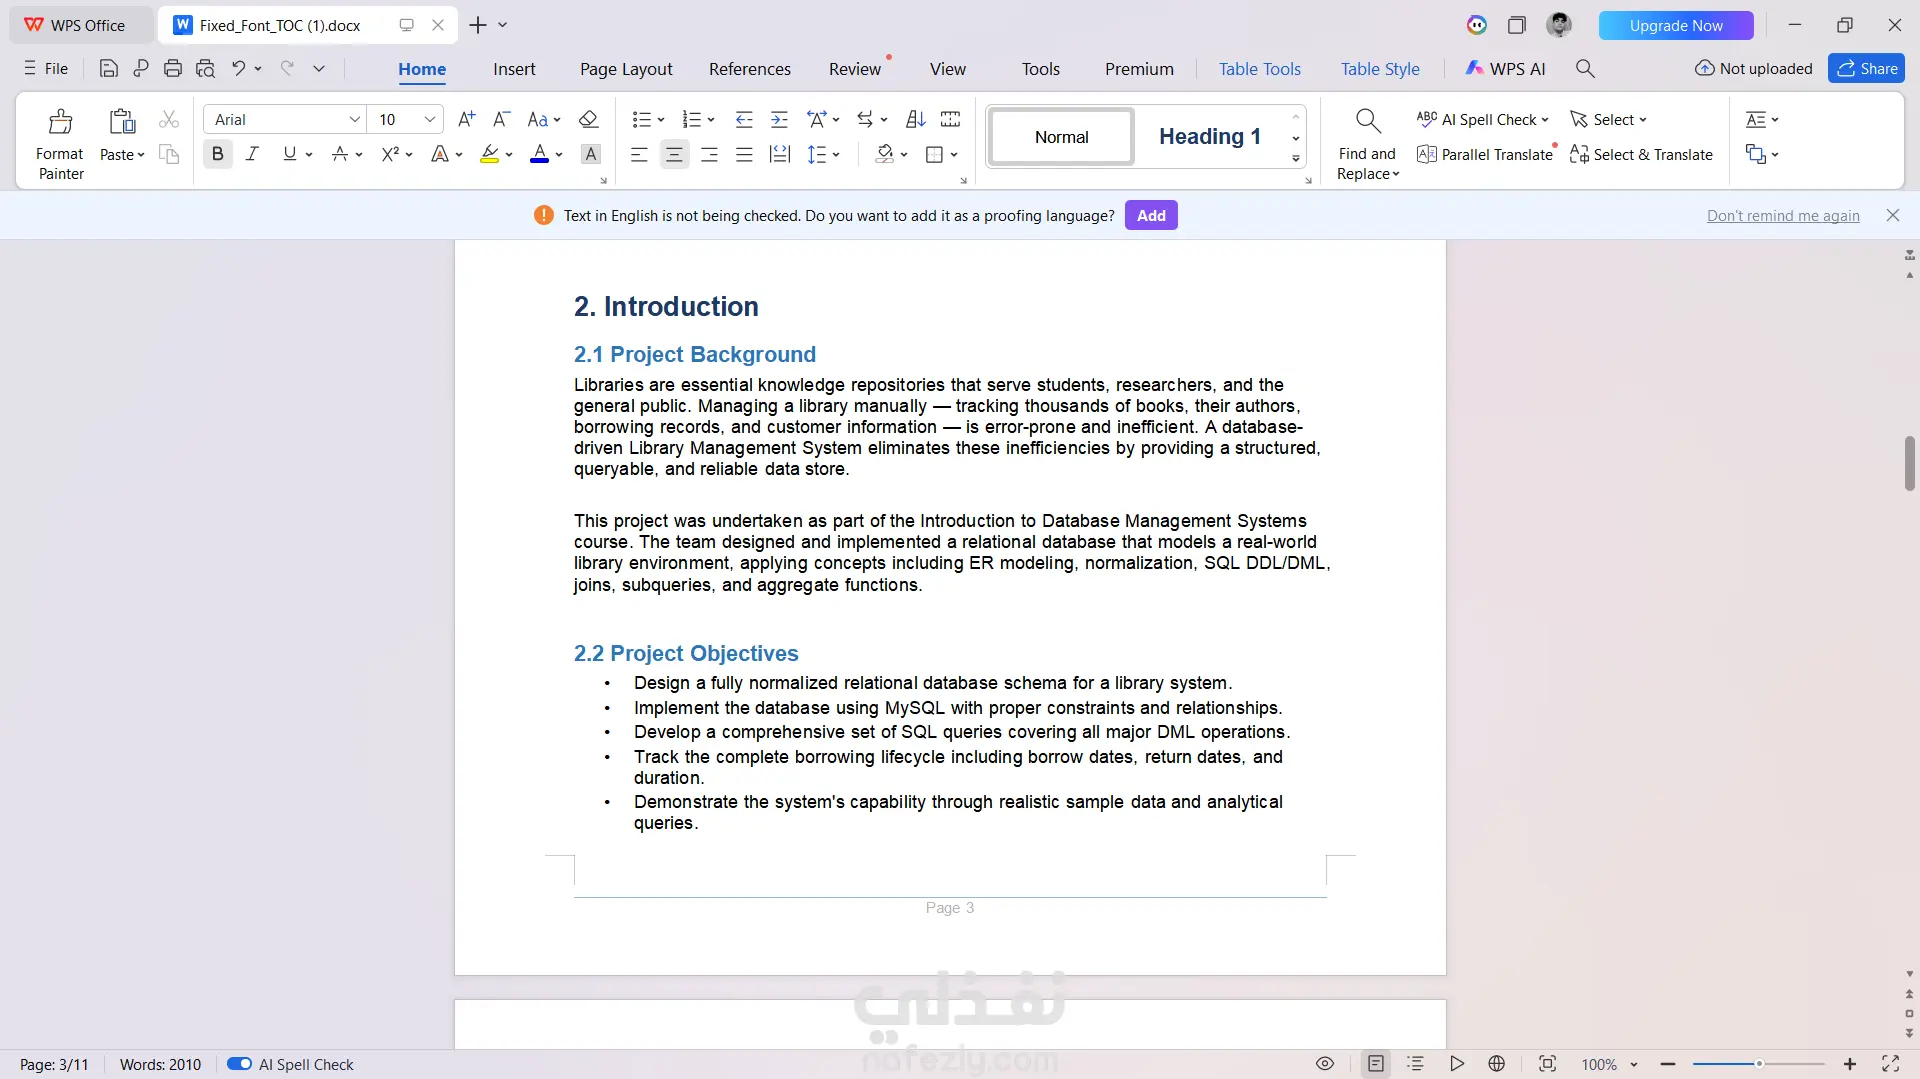
Task: Open the font size dropdown
Action: tap(430, 119)
